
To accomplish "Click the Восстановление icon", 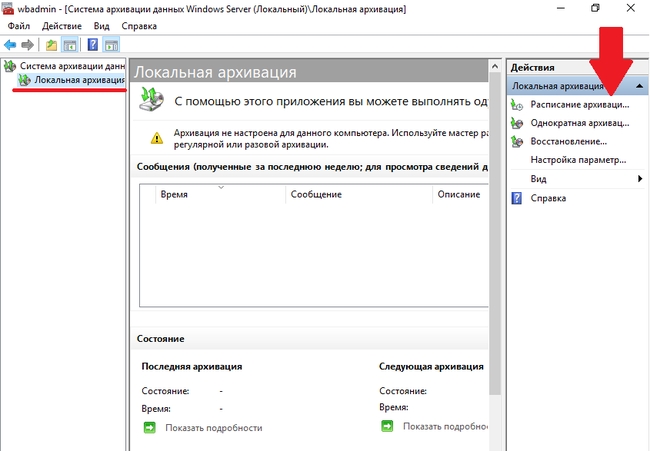I will click(517, 142).
